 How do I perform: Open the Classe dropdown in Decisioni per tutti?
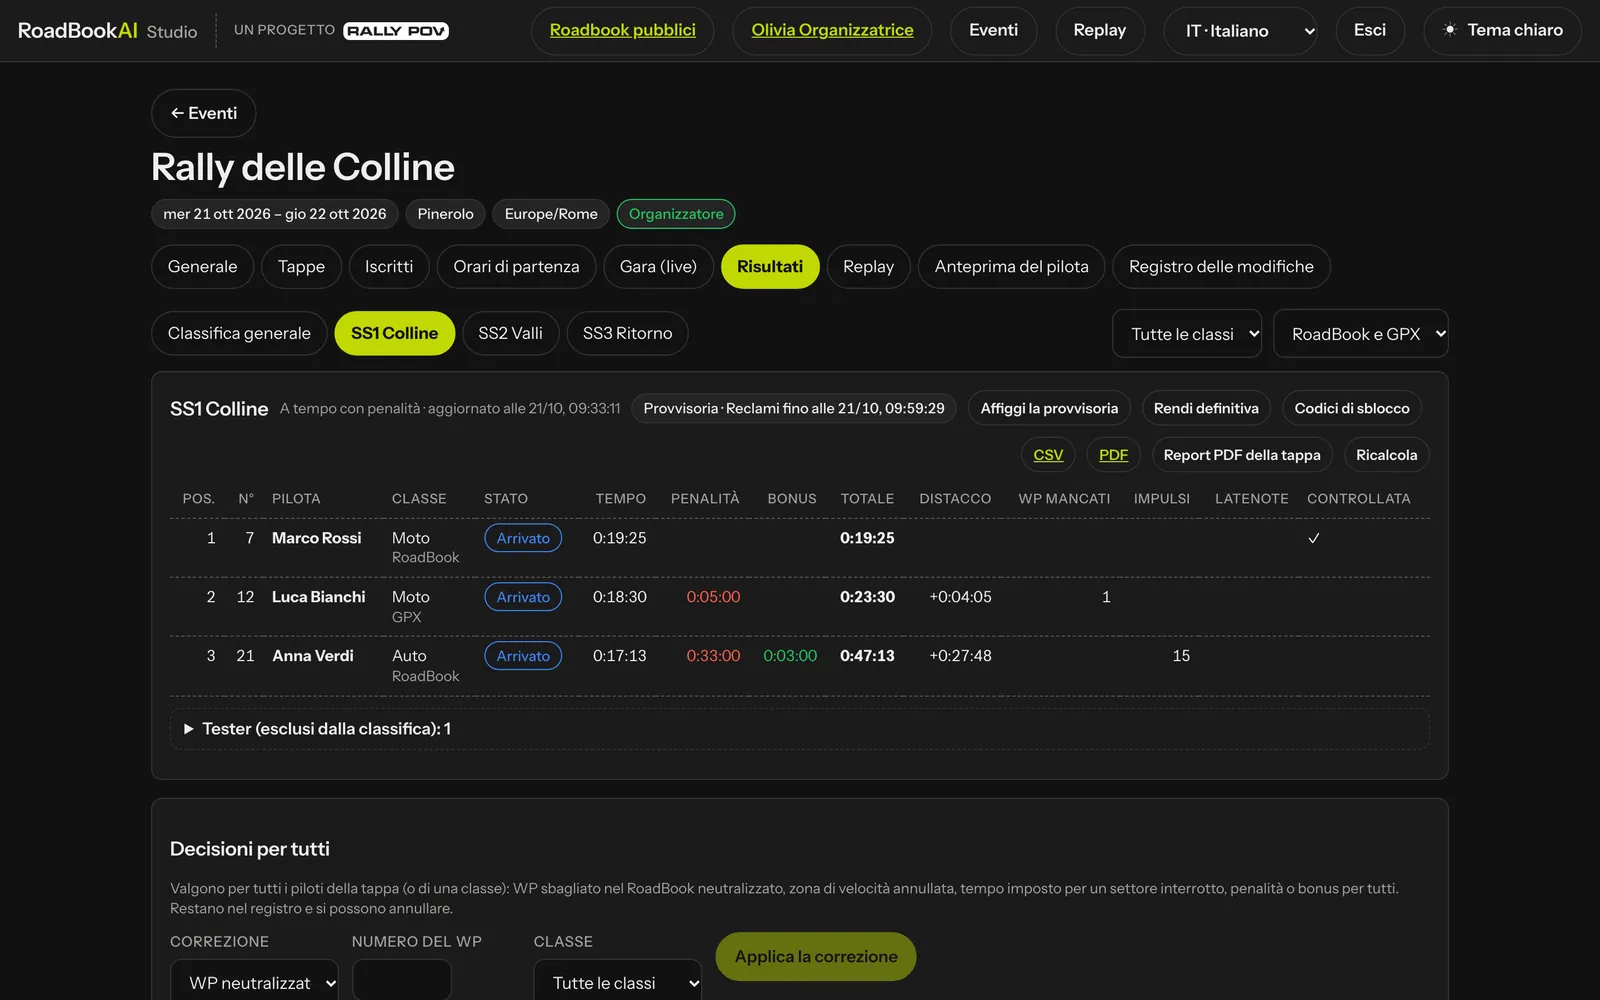[617, 982]
